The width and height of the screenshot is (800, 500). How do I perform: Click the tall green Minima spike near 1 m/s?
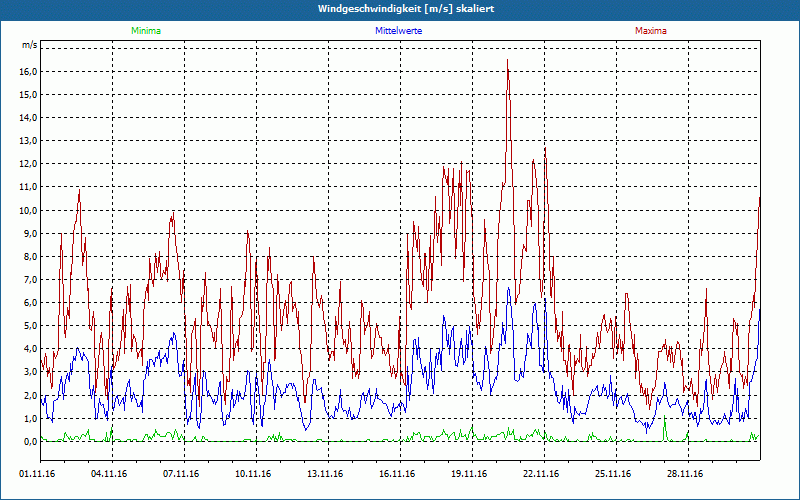664,417
